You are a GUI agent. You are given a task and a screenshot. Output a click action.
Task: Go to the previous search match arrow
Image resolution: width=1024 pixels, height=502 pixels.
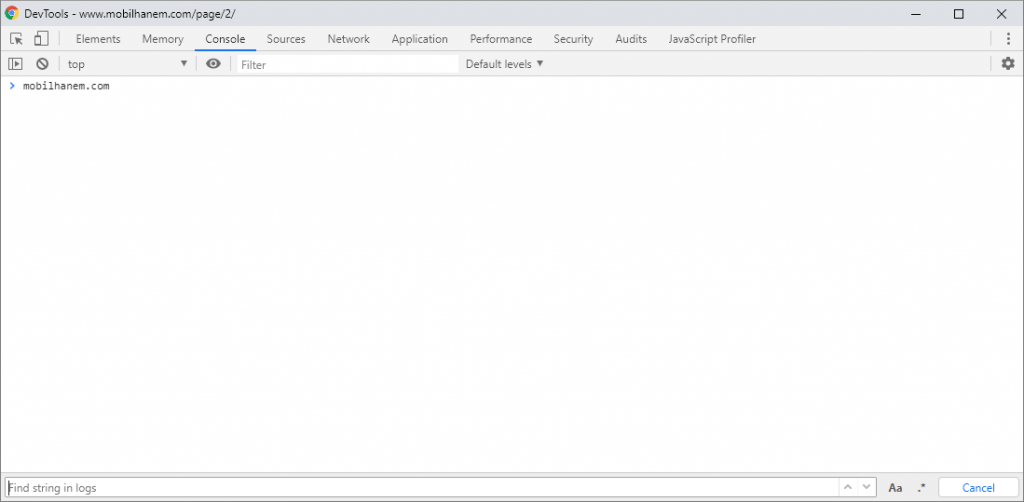(848, 488)
